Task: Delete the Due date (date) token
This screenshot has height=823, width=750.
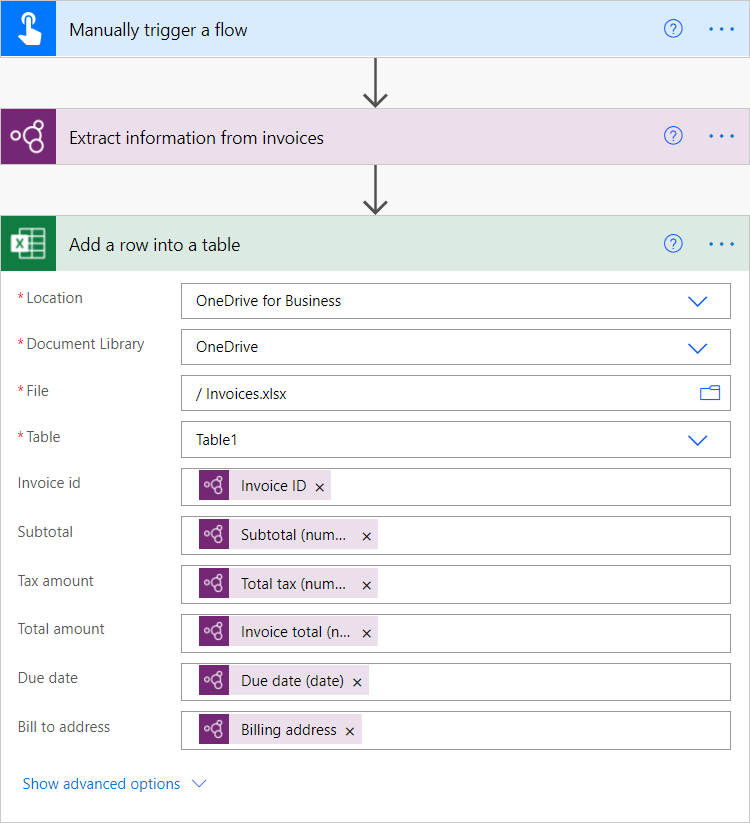Action: coord(357,682)
